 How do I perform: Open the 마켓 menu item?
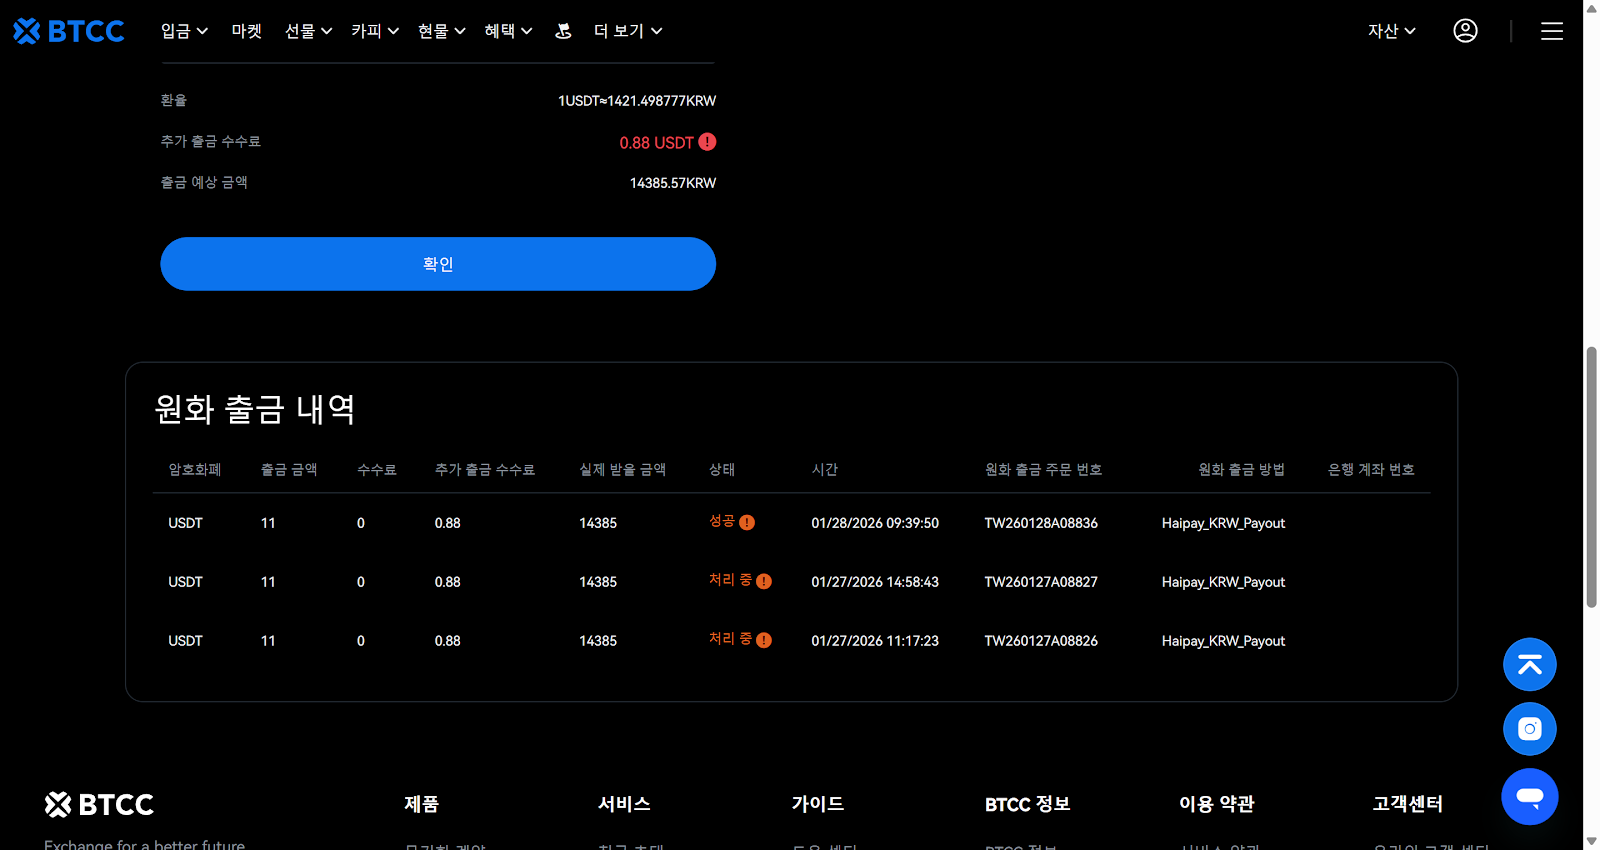(x=246, y=31)
